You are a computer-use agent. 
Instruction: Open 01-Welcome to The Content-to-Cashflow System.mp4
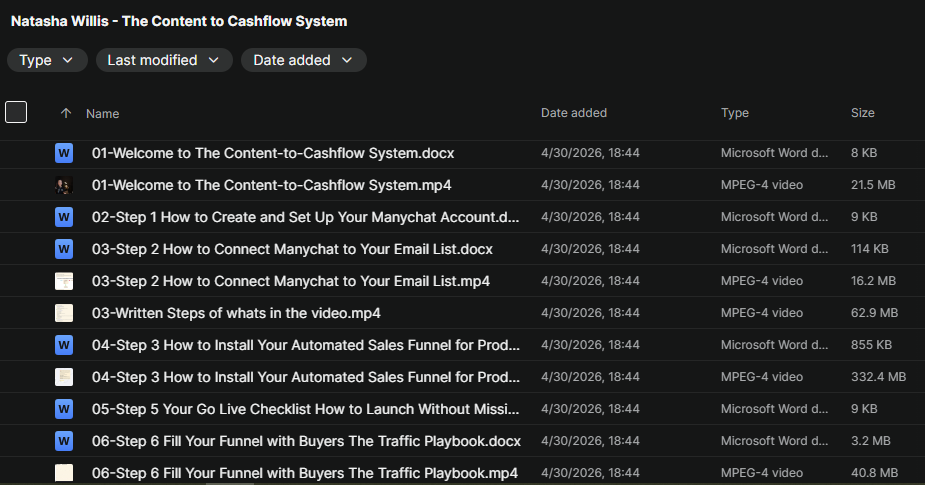pos(271,185)
